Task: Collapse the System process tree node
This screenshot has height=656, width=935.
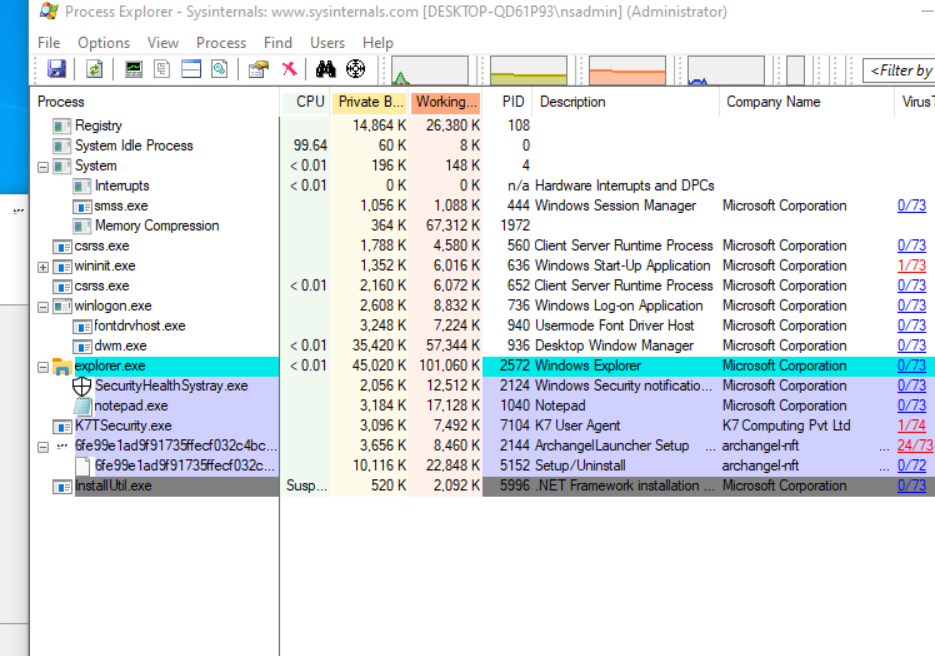Action: coord(43,167)
